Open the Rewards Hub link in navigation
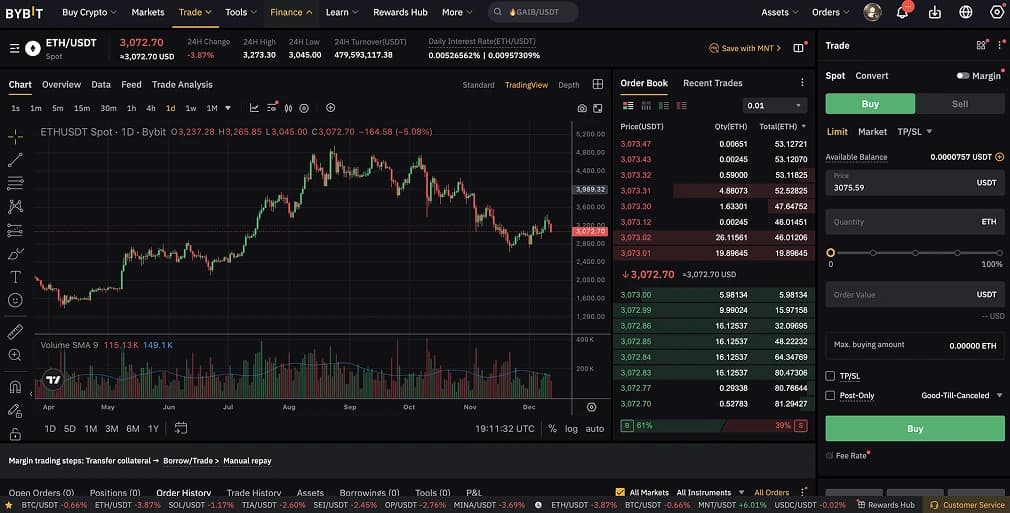The height and width of the screenshot is (513, 1010). 400,12
